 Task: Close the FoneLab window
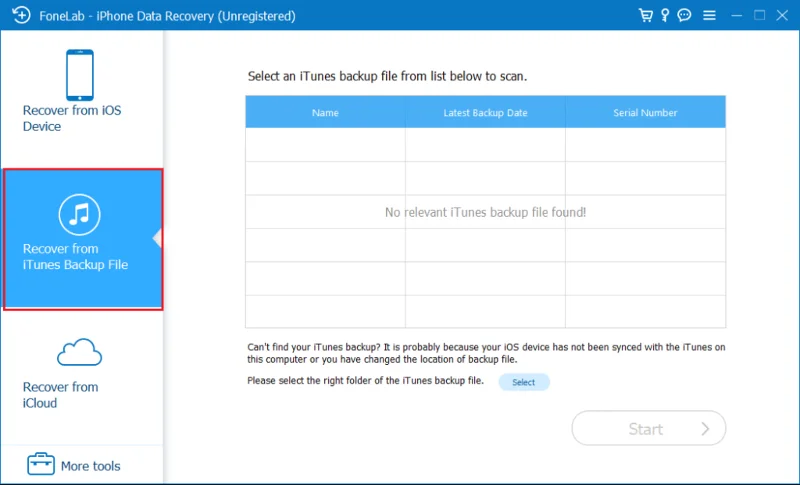point(782,15)
